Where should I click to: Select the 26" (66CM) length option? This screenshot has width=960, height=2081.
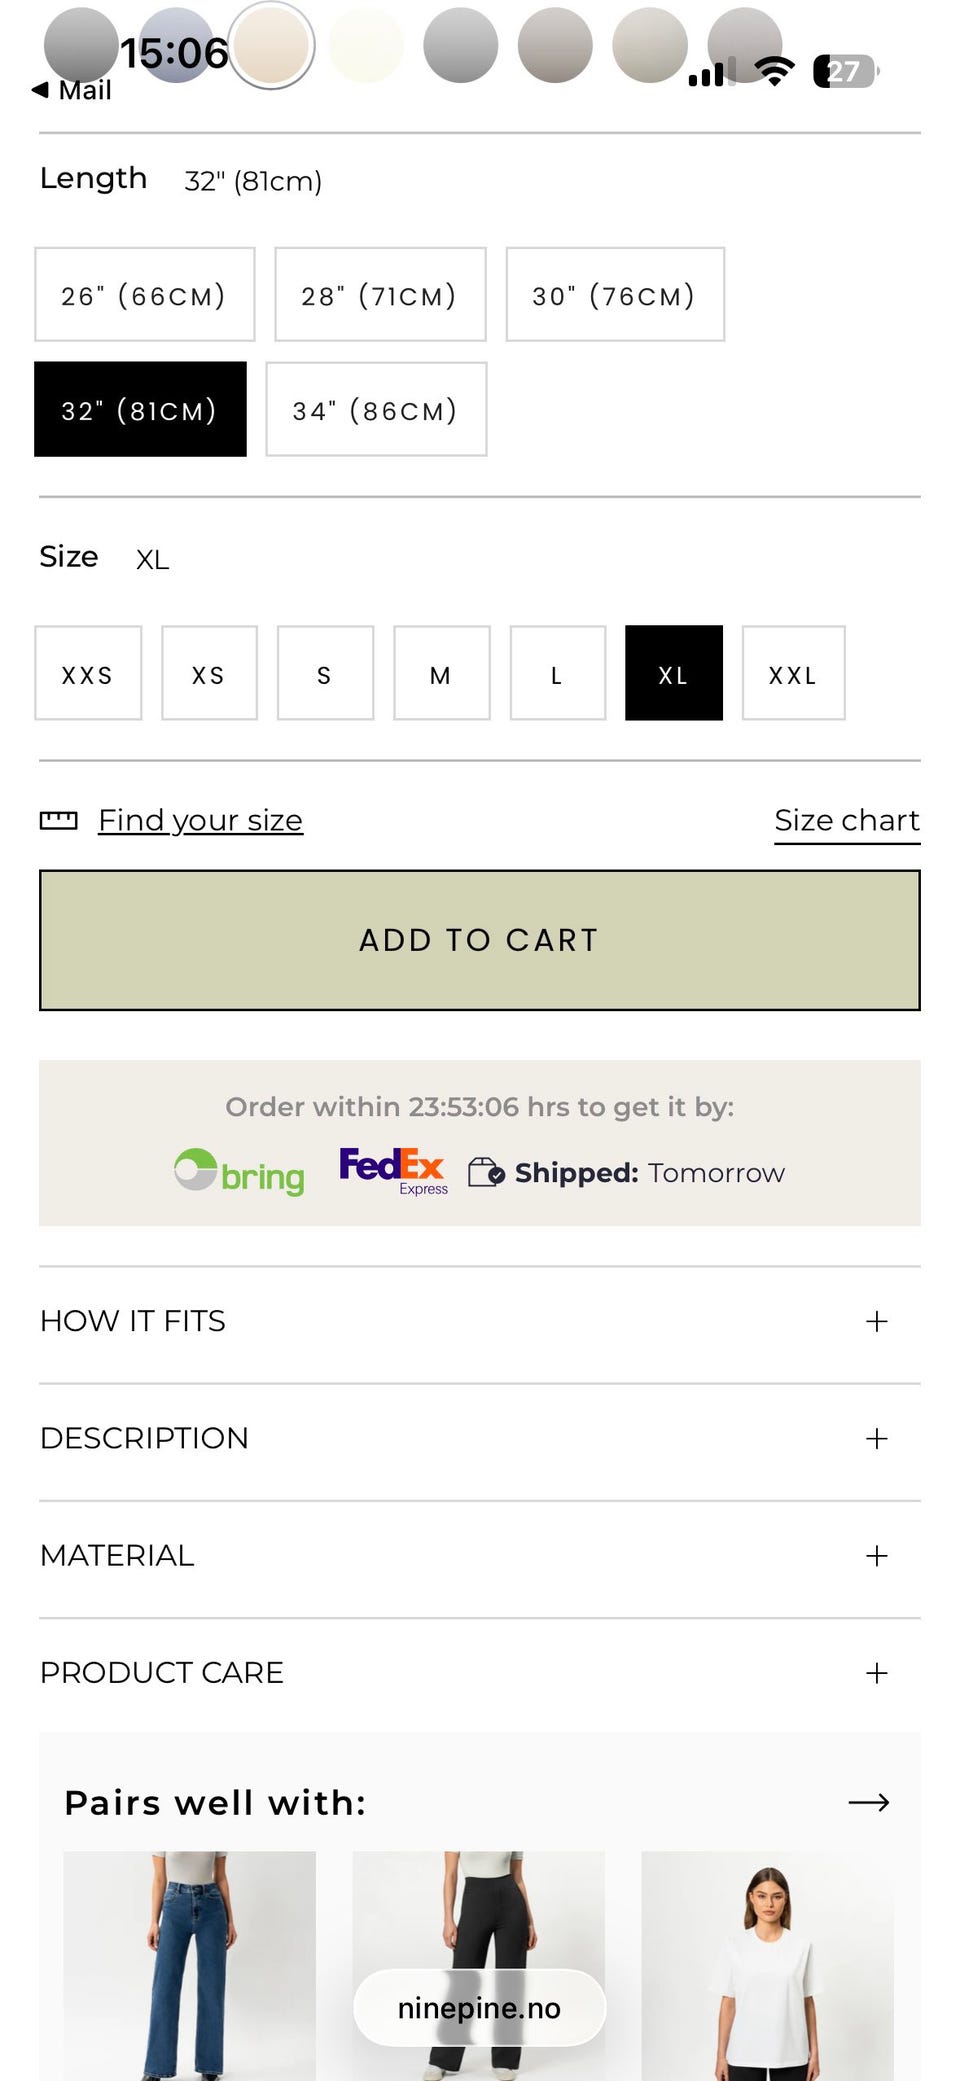[x=144, y=295]
